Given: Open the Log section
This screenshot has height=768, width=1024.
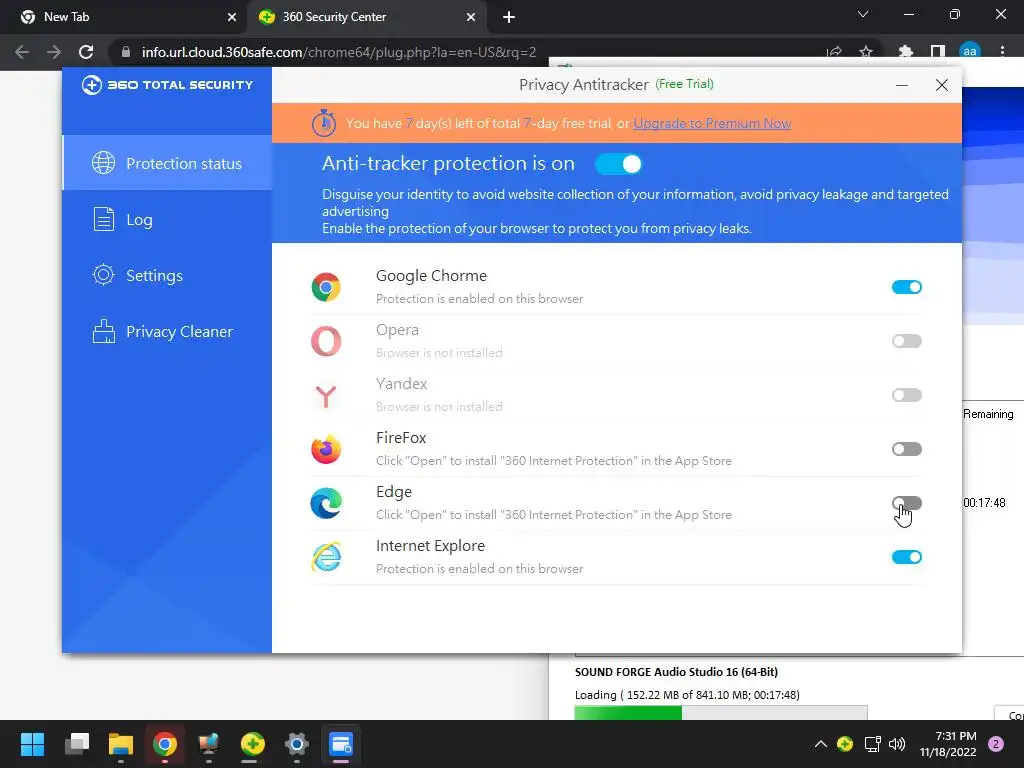Looking at the screenshot, I should [167, 219].
